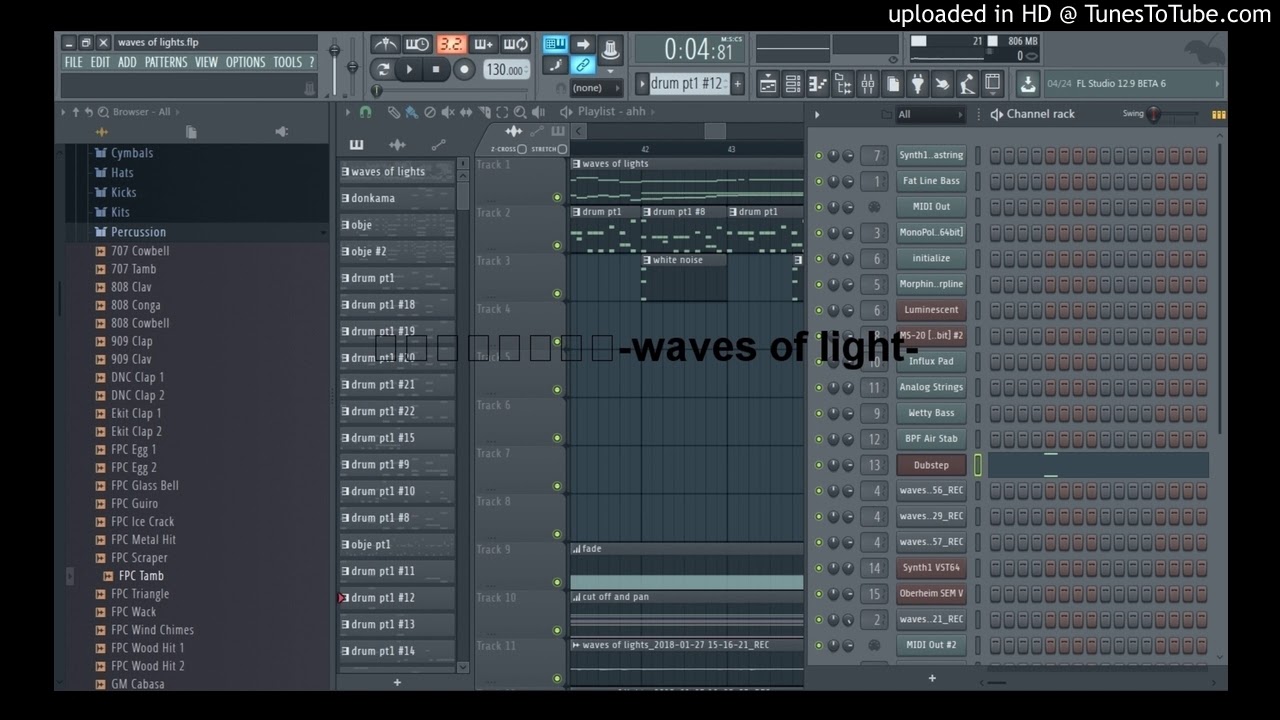This screenshot has width=1280, height=720.
Task: Click the save/download project icon
Action: click(x=1027, y=84)
